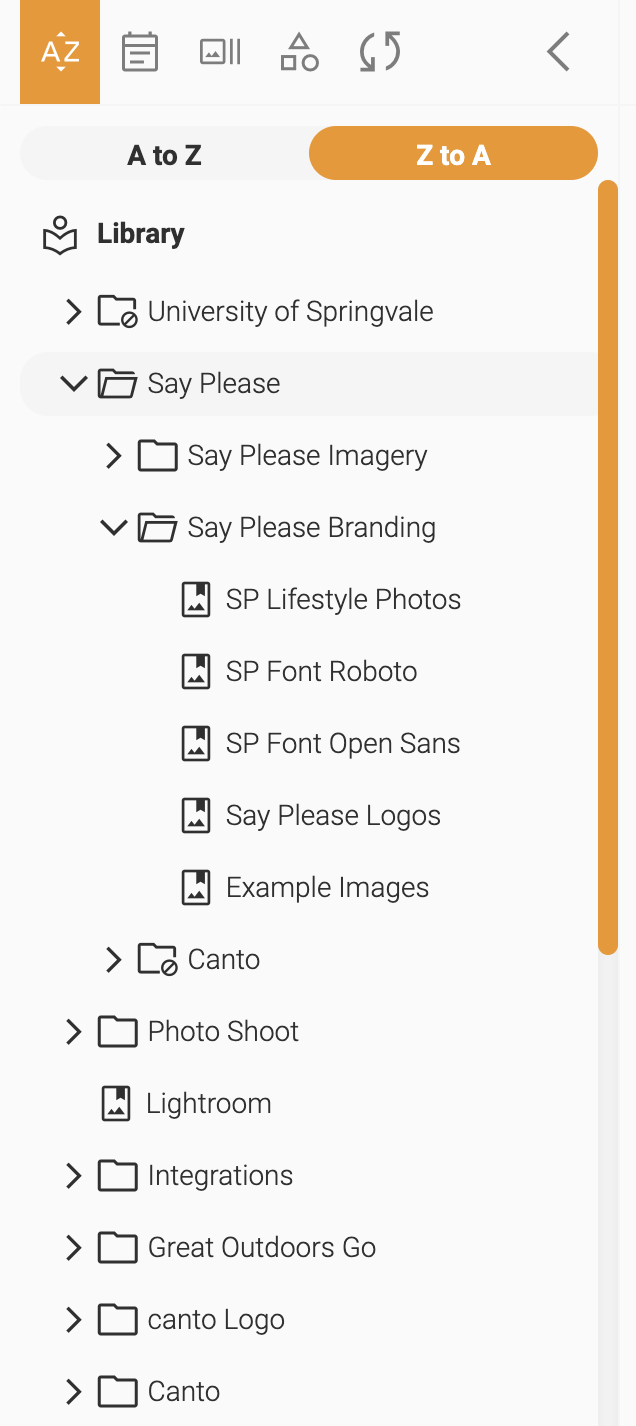636x1426 pixels.
Task: Expand the University of Springvale folder
Action: click(73, 312)
